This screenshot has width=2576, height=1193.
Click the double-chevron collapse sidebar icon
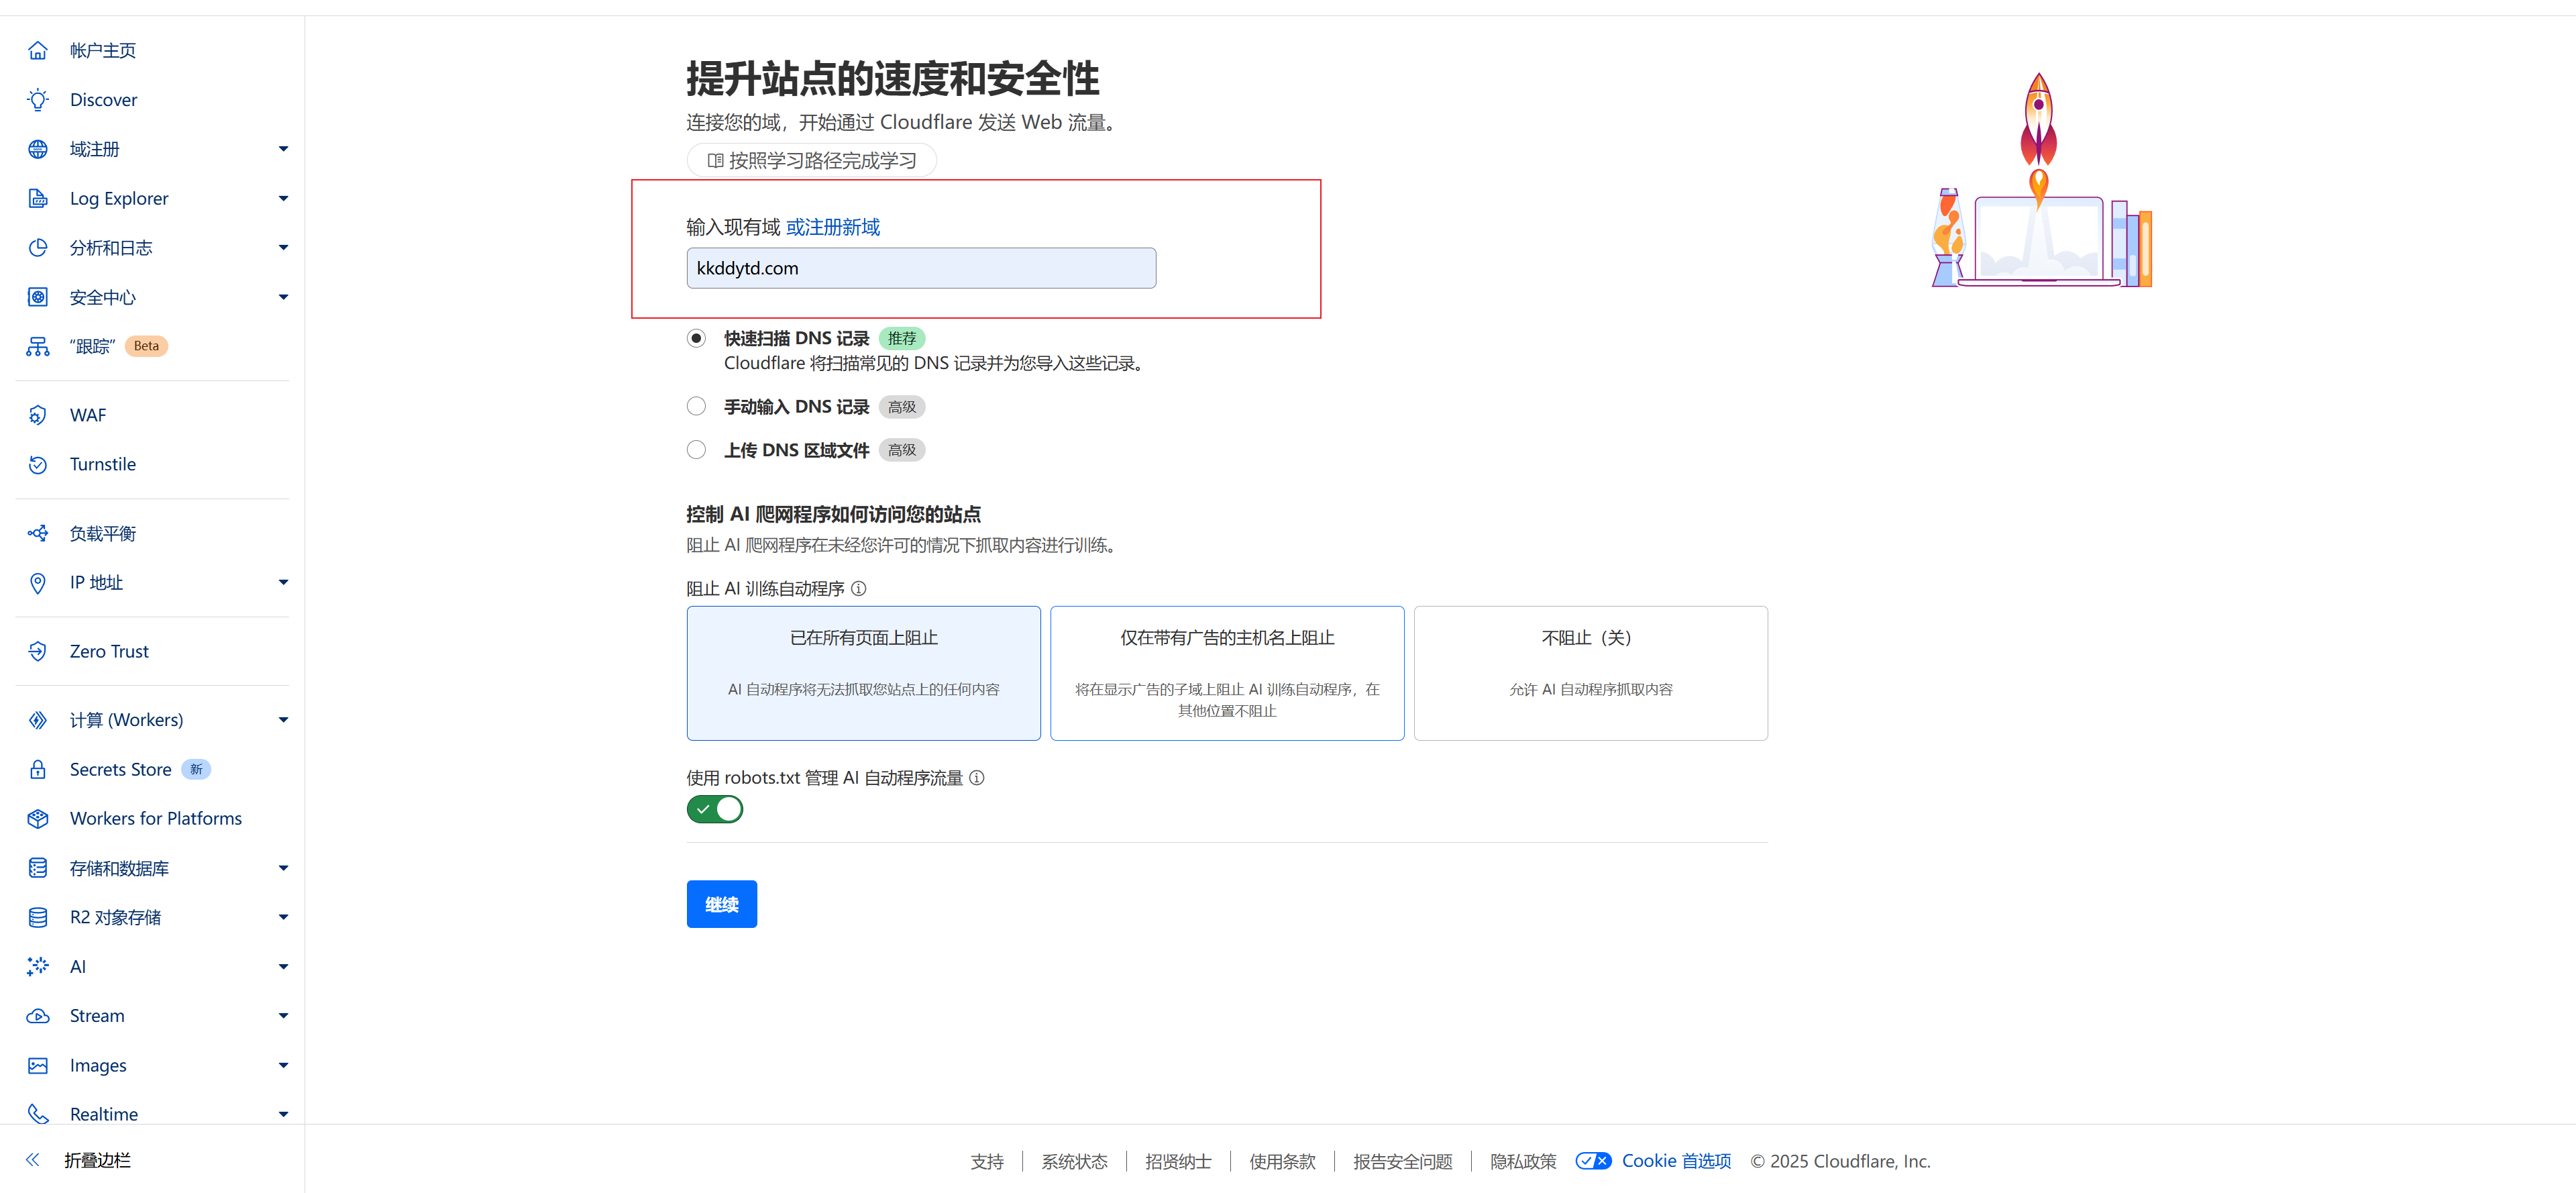tap(33, 1160)
